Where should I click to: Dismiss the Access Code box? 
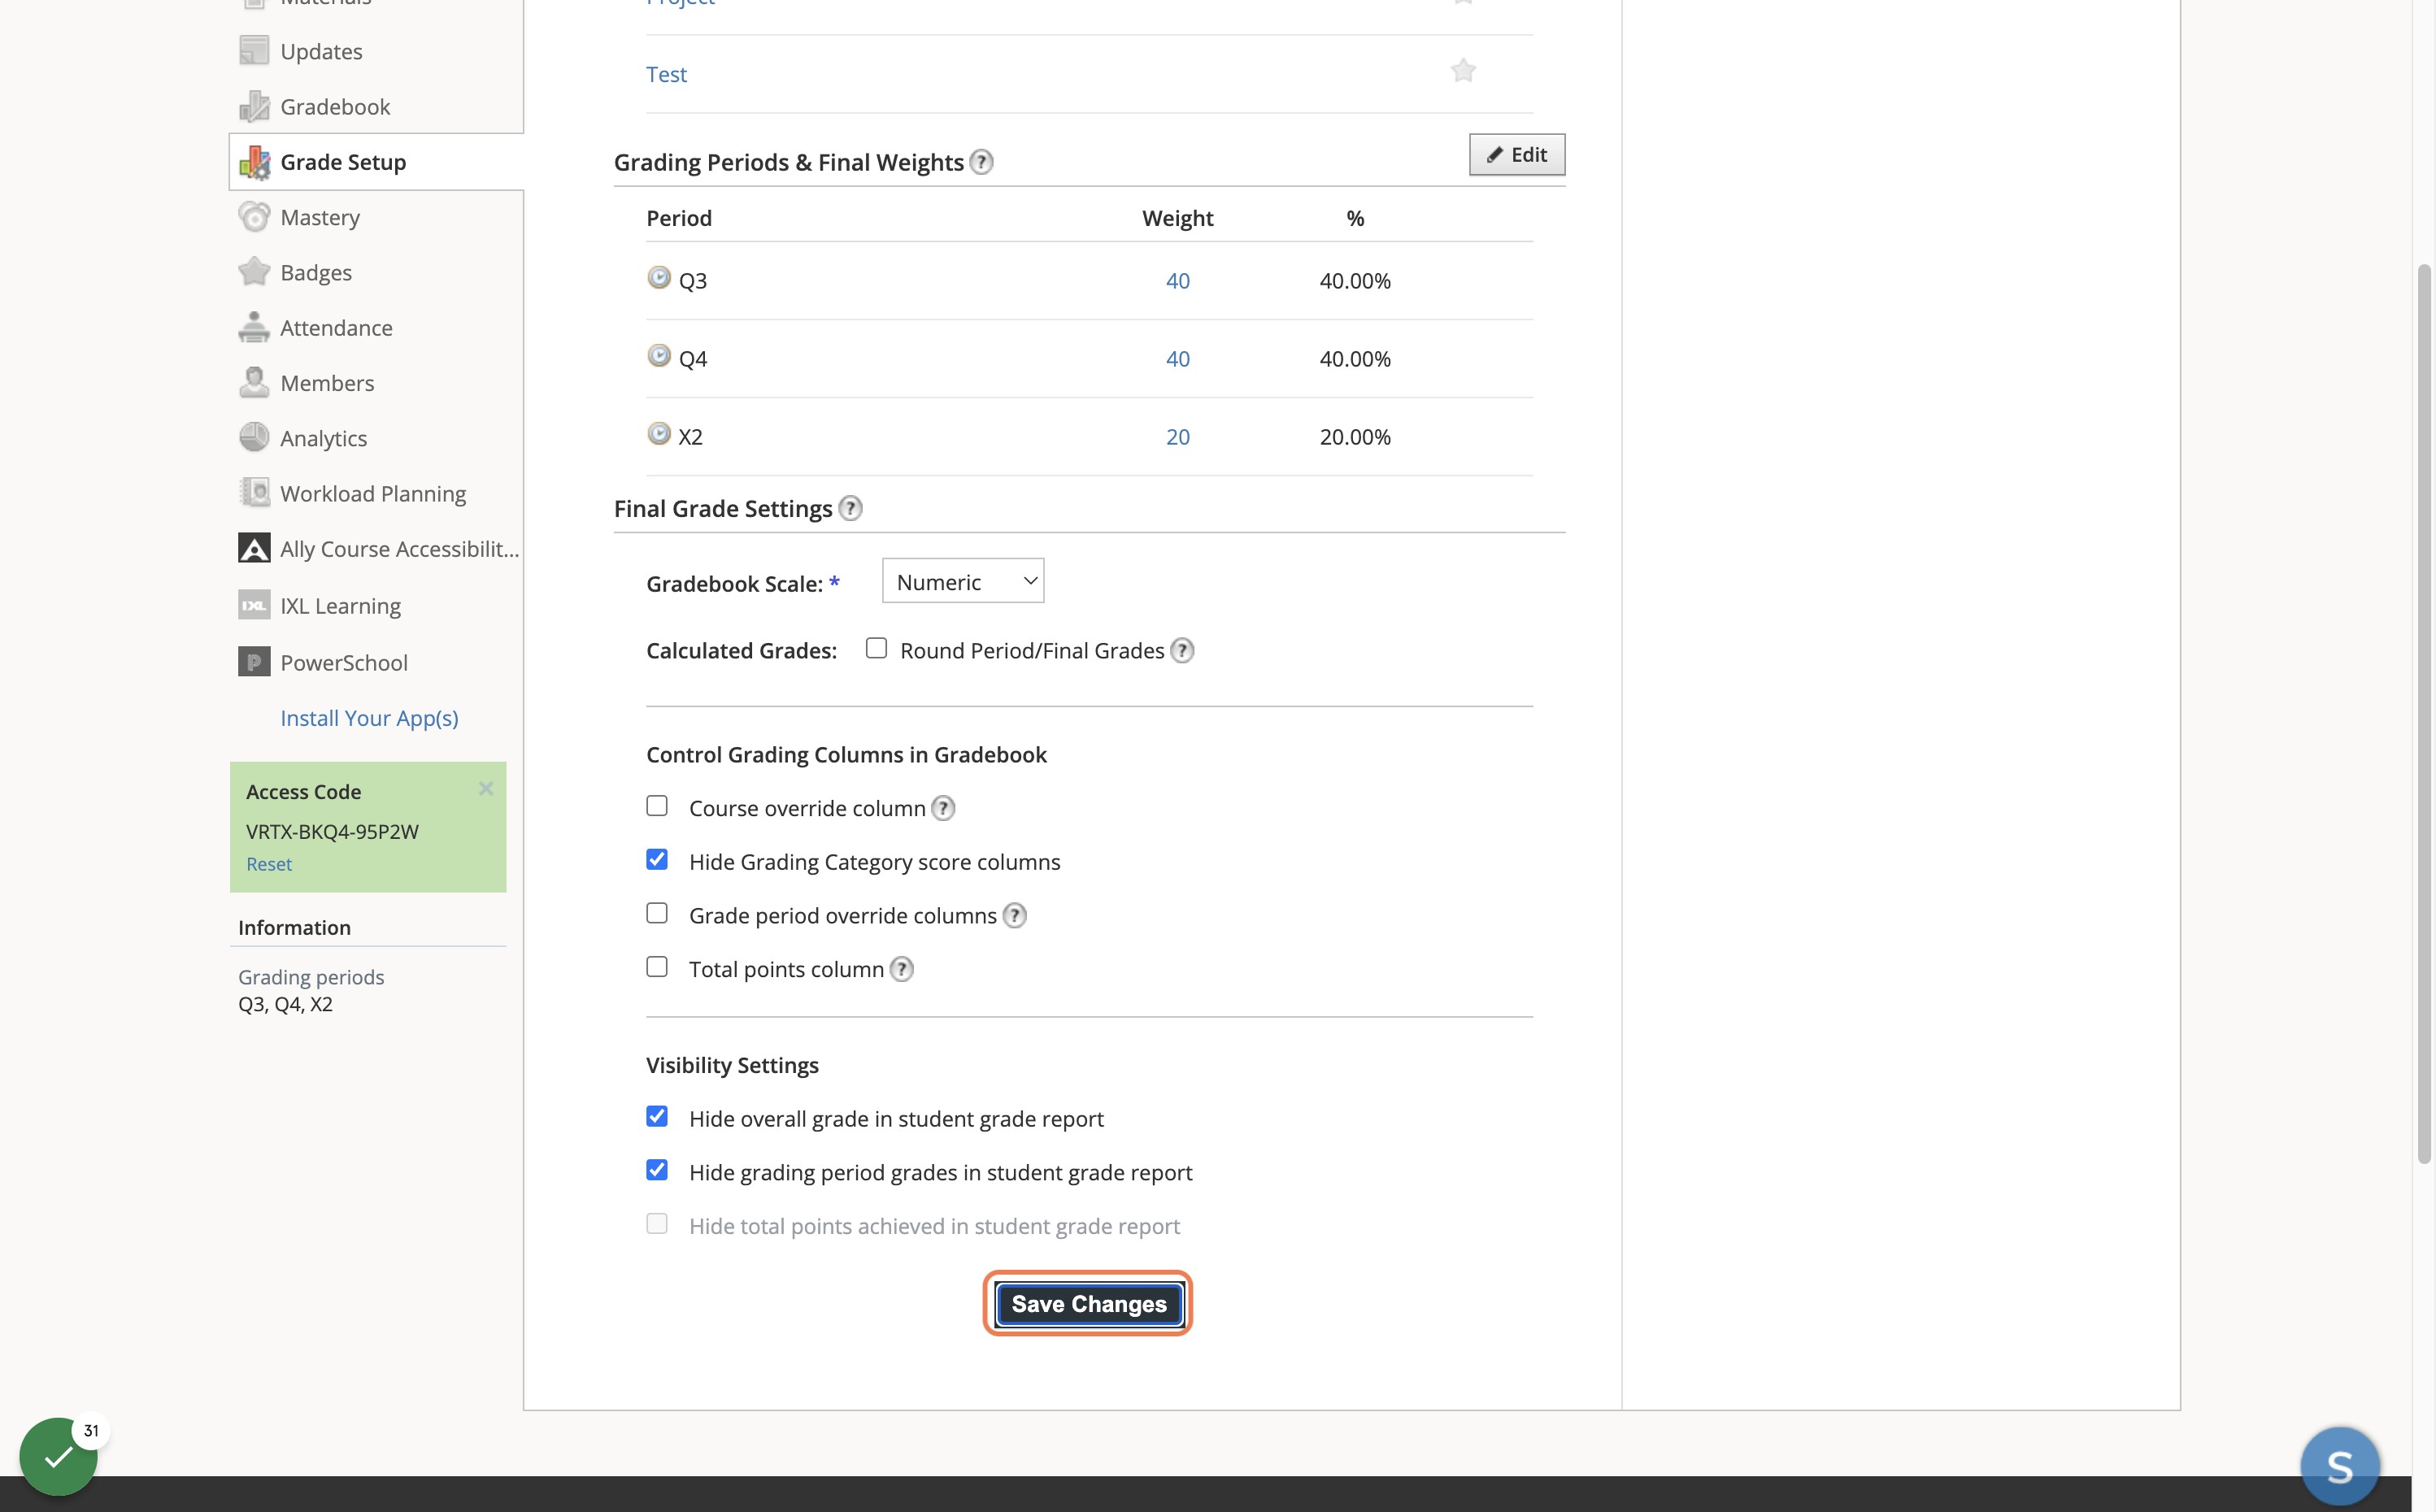(x=486, y=788)
